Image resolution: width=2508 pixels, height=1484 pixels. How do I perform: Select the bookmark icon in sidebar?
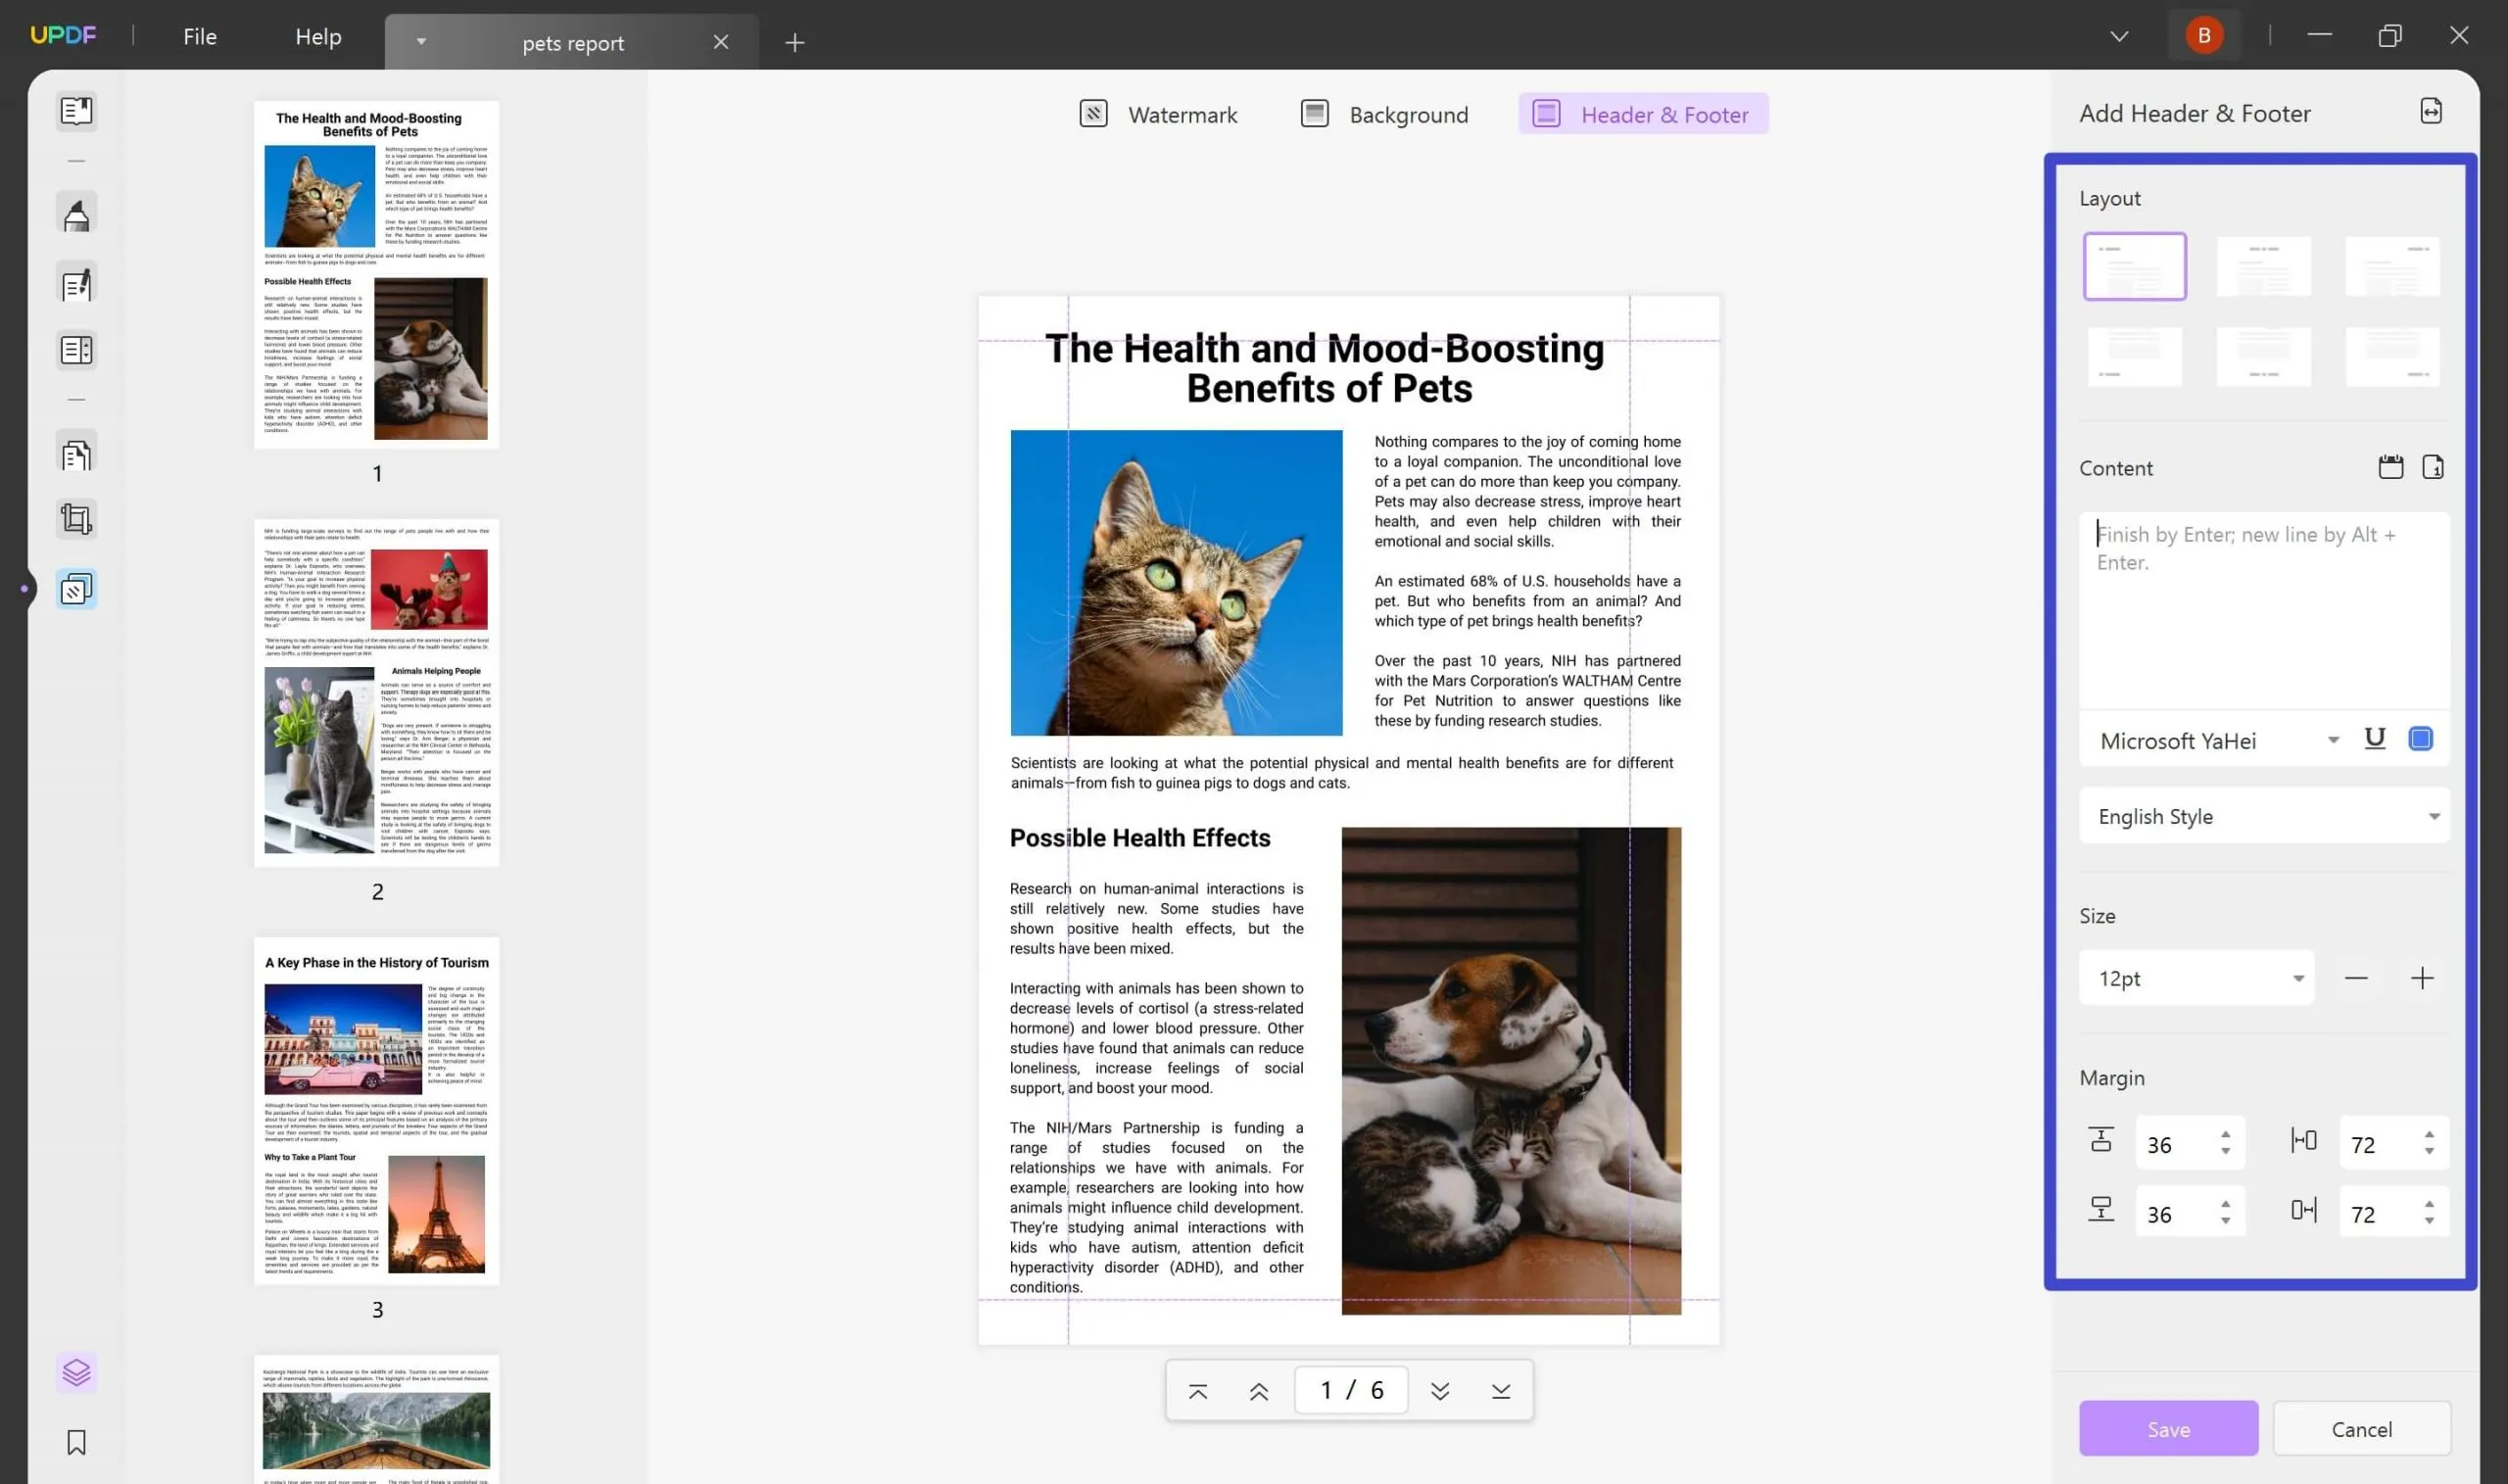coord(77,1442)
